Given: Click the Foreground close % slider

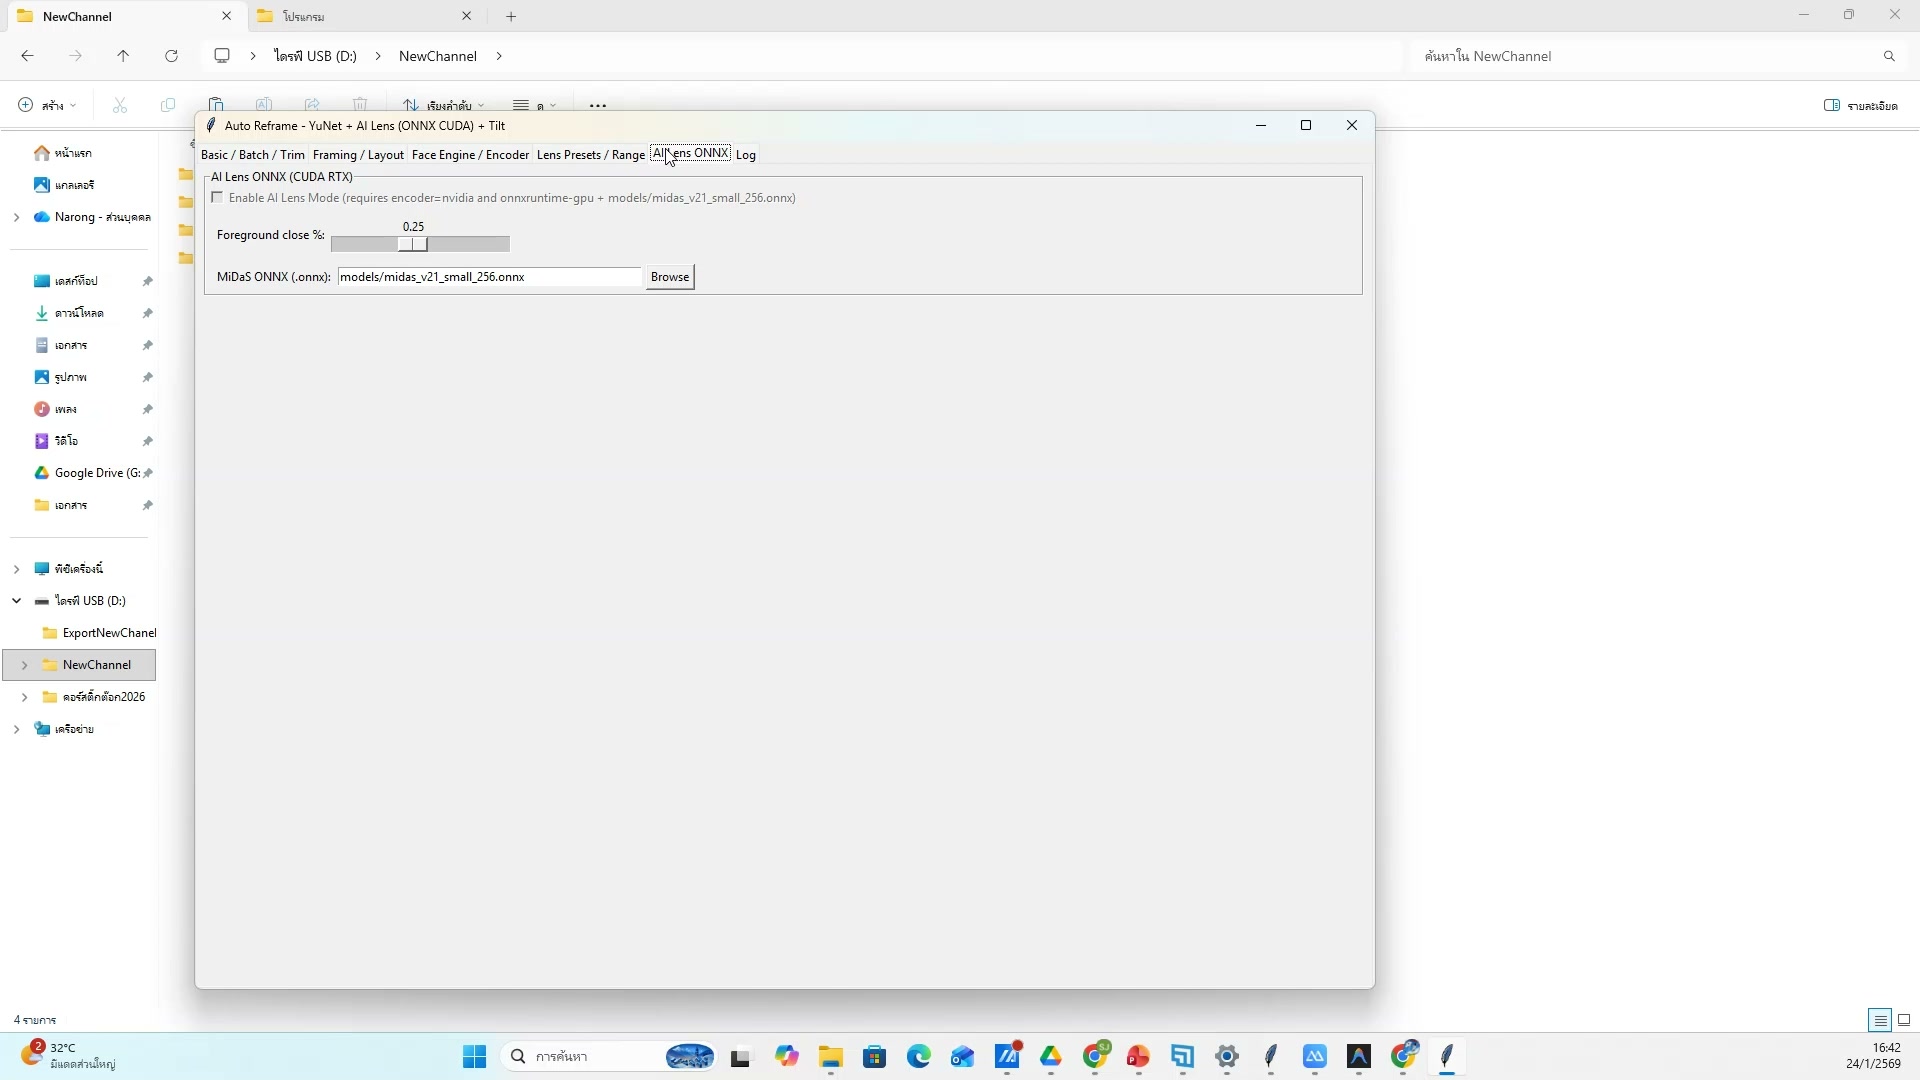Looking at the screenshot, I should (x=420, y=244).
